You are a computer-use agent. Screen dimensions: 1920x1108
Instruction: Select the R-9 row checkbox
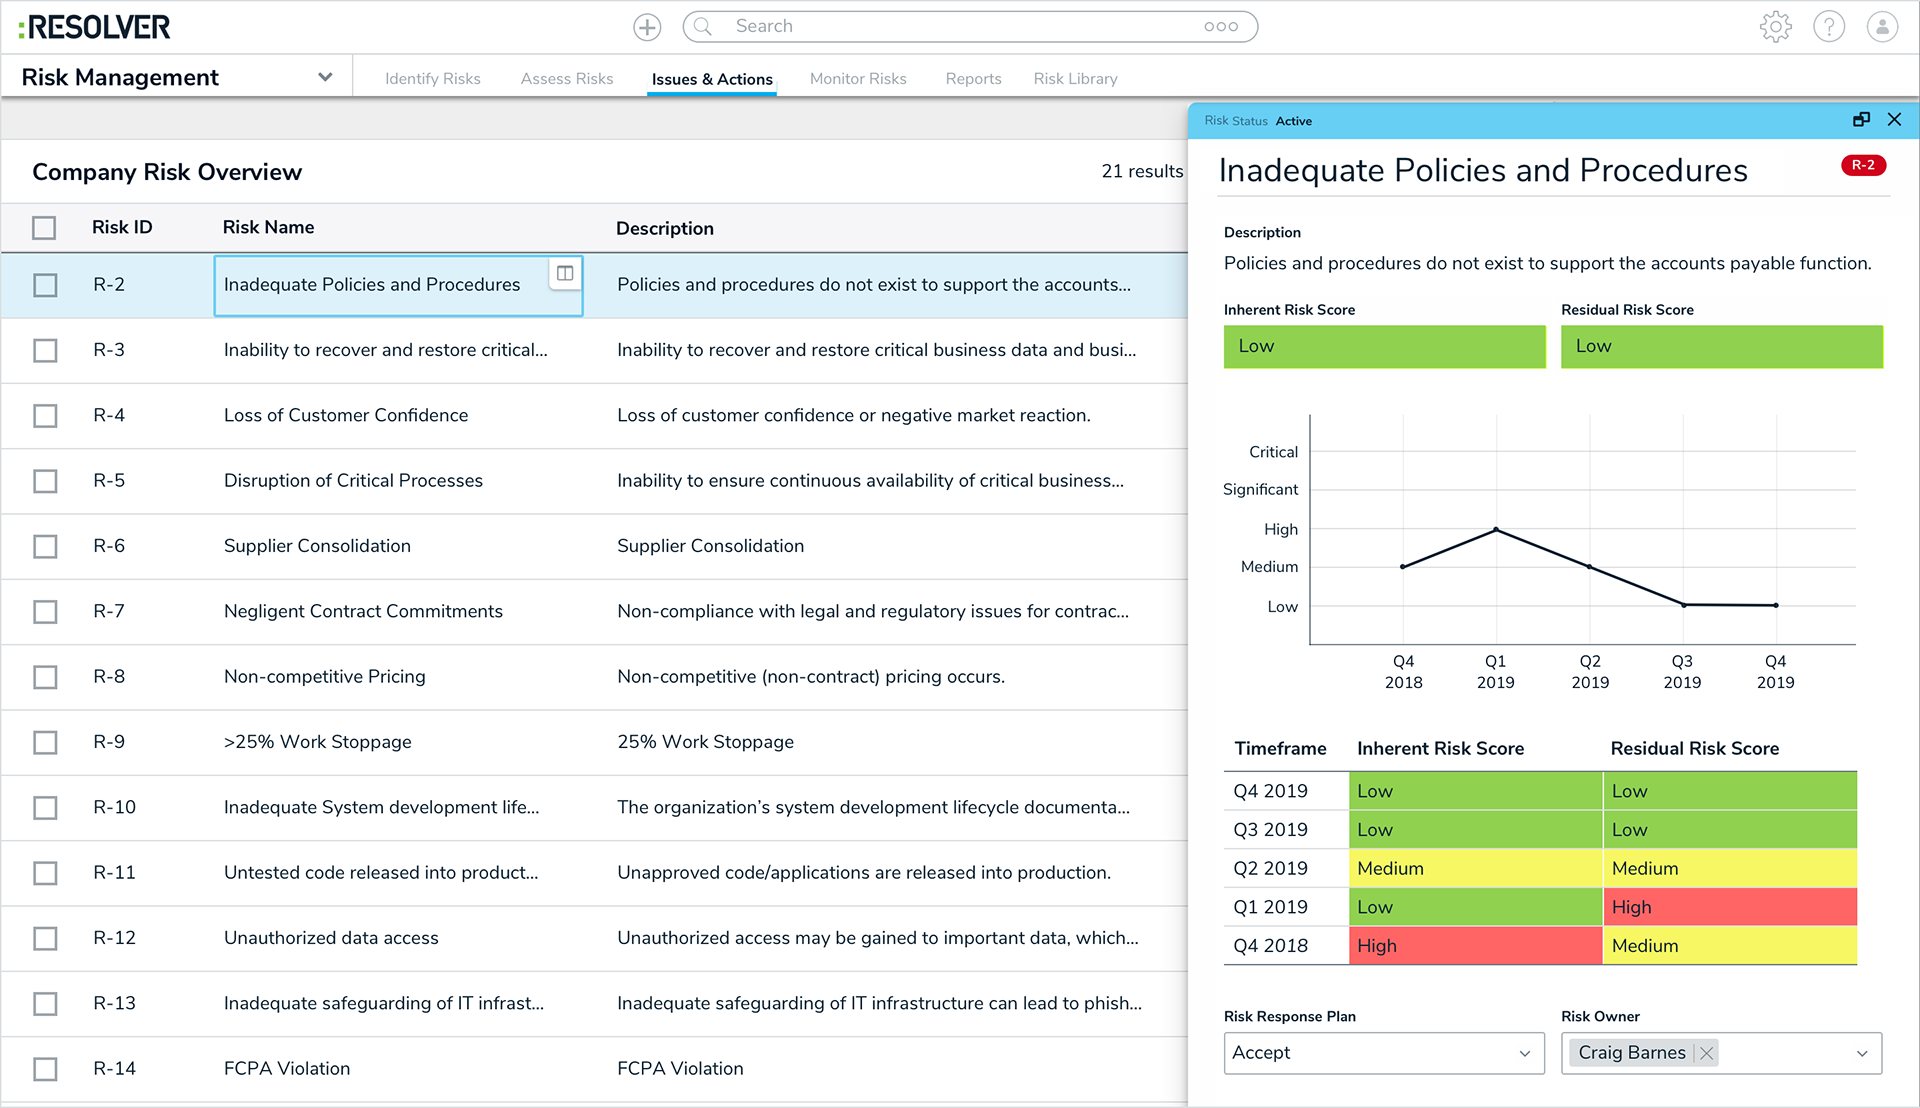click(x=45, y=742)
